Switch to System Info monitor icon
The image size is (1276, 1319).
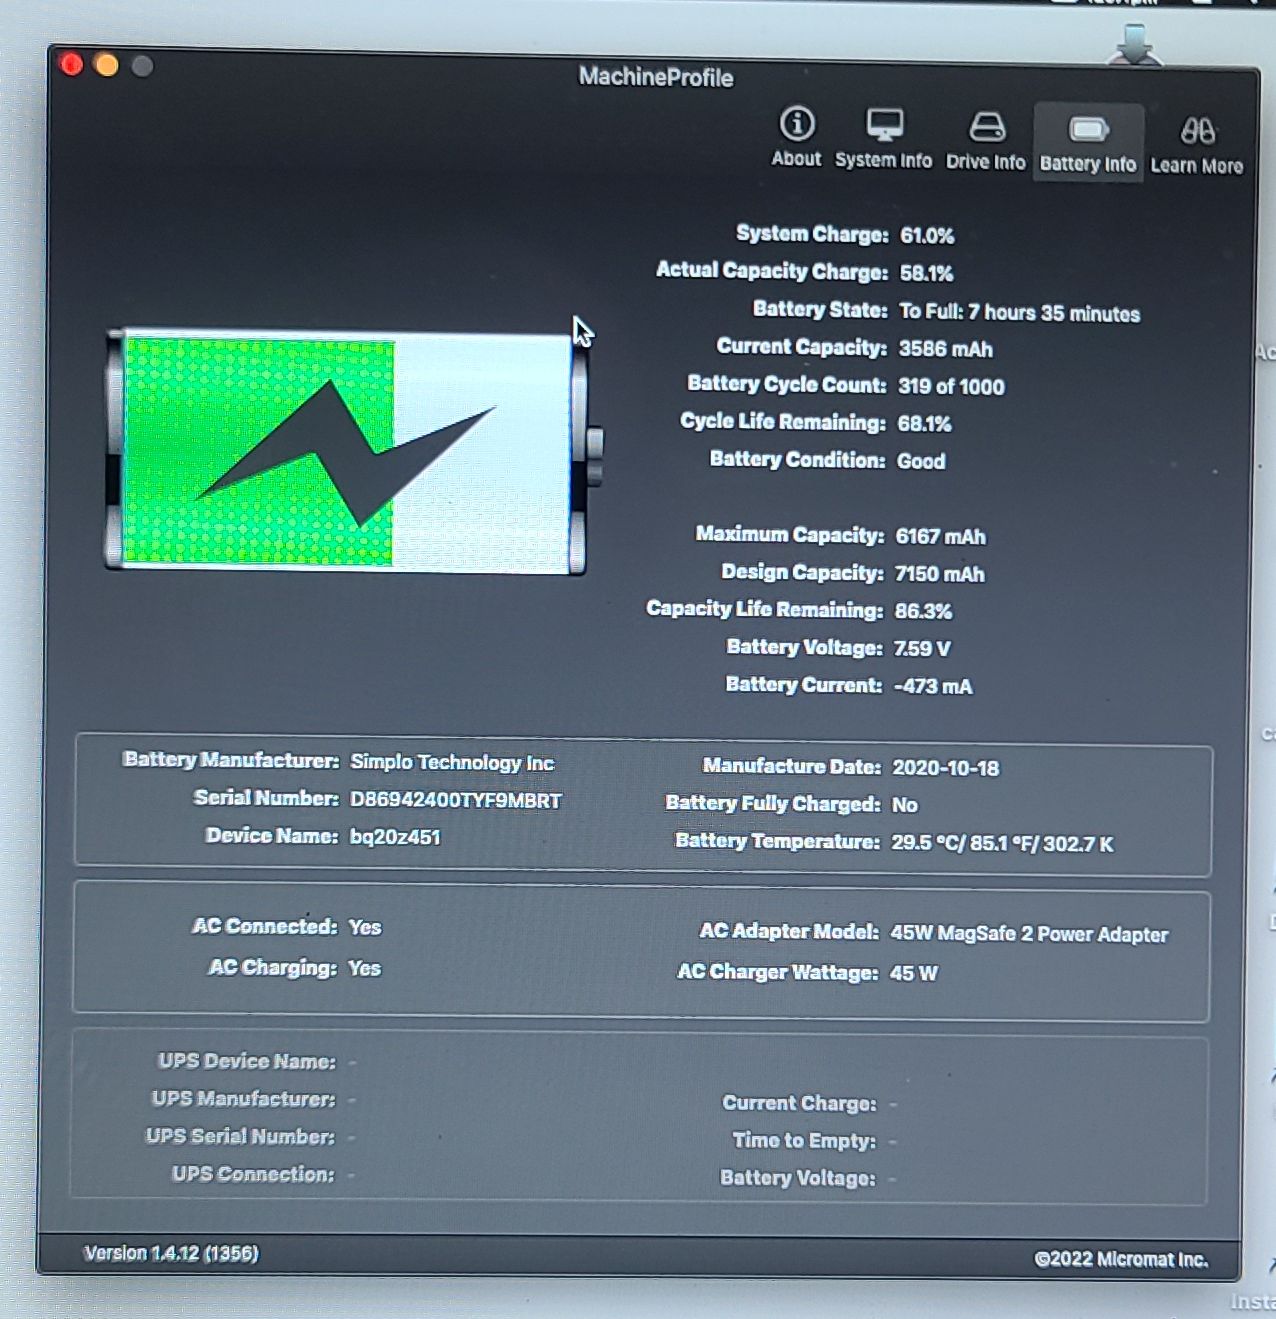[884, 126]
